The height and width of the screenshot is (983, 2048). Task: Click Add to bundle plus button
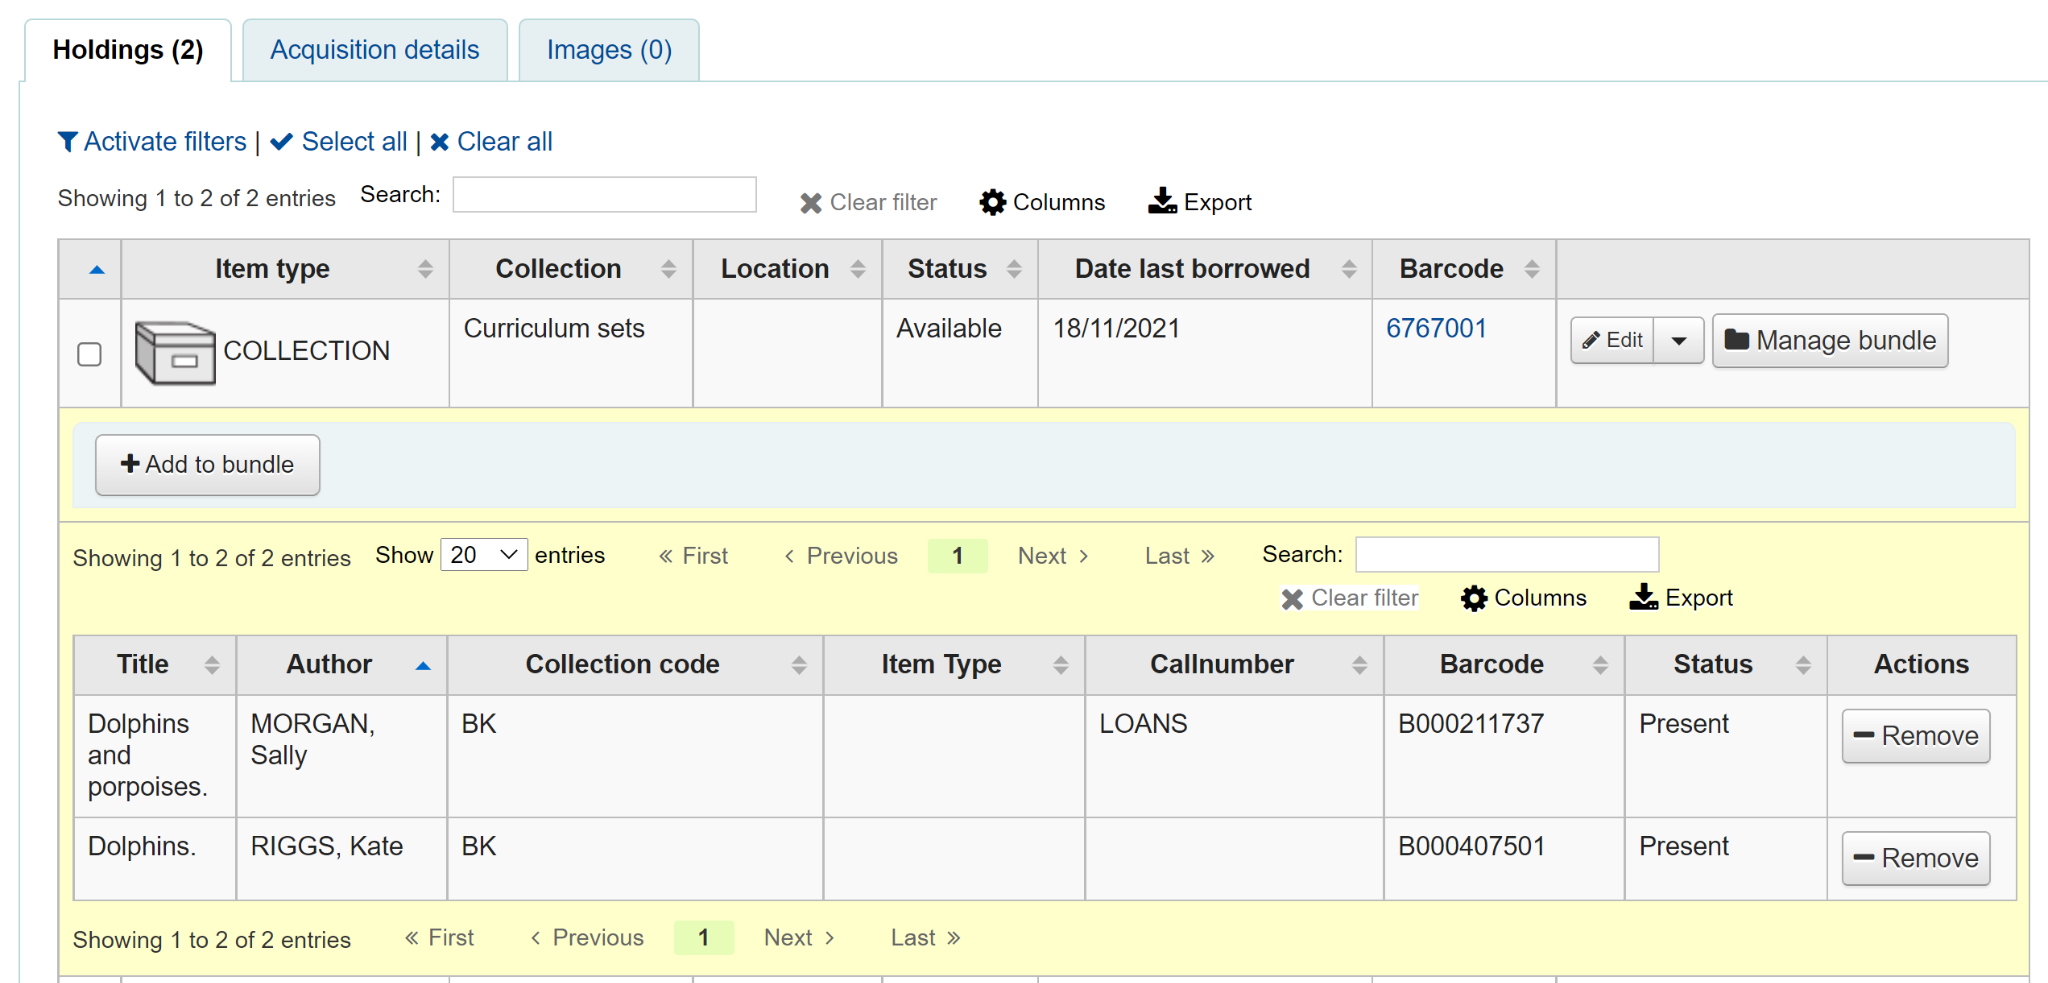pos(207,464)
